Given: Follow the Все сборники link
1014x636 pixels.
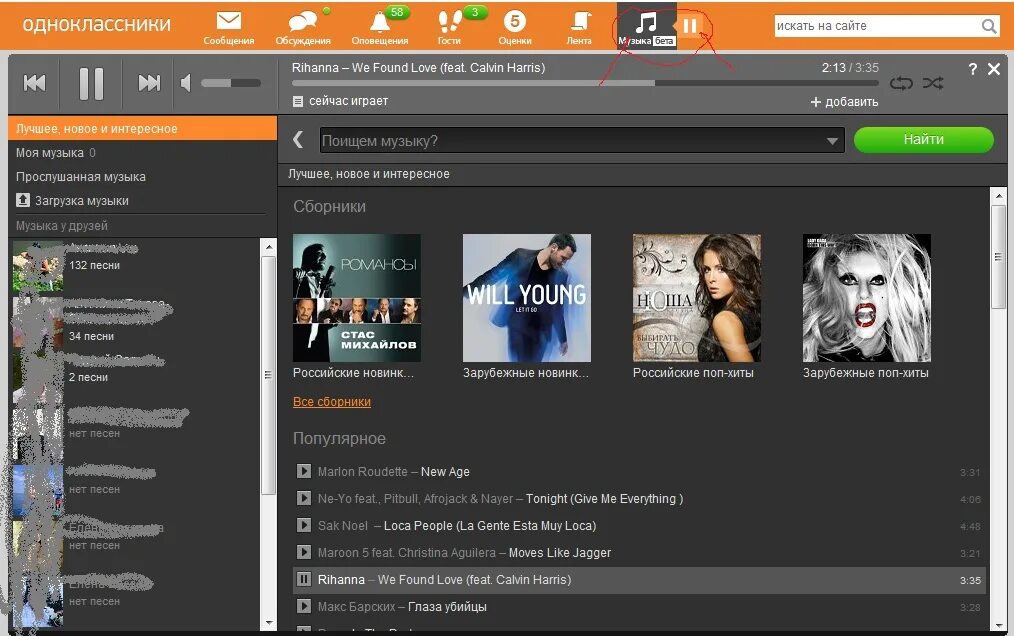Looking at the screenshot, I should 332,402.
